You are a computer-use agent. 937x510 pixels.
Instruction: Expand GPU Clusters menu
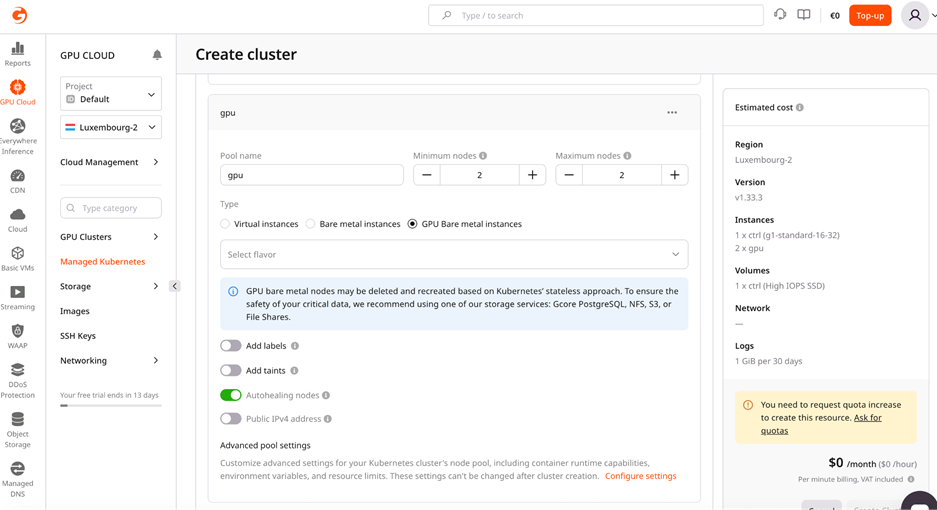click(110, 237)
